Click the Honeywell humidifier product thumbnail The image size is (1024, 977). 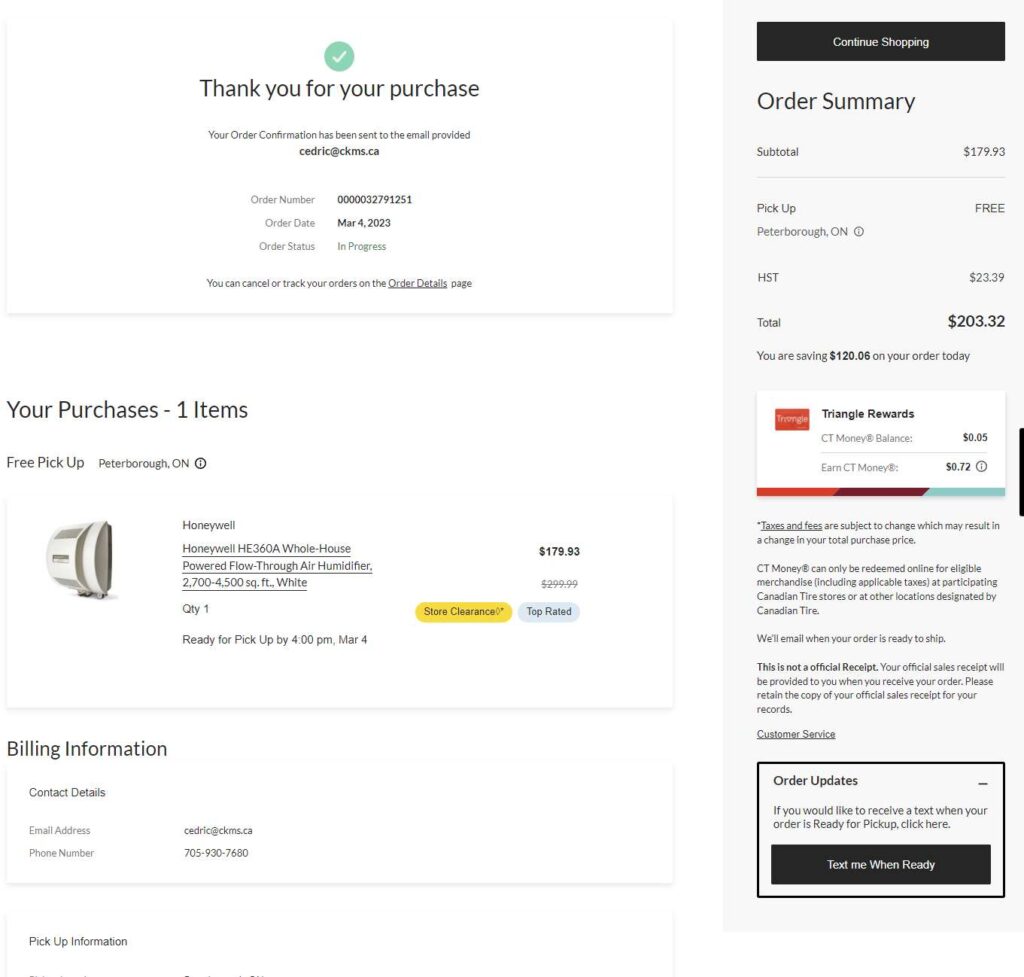82,560
